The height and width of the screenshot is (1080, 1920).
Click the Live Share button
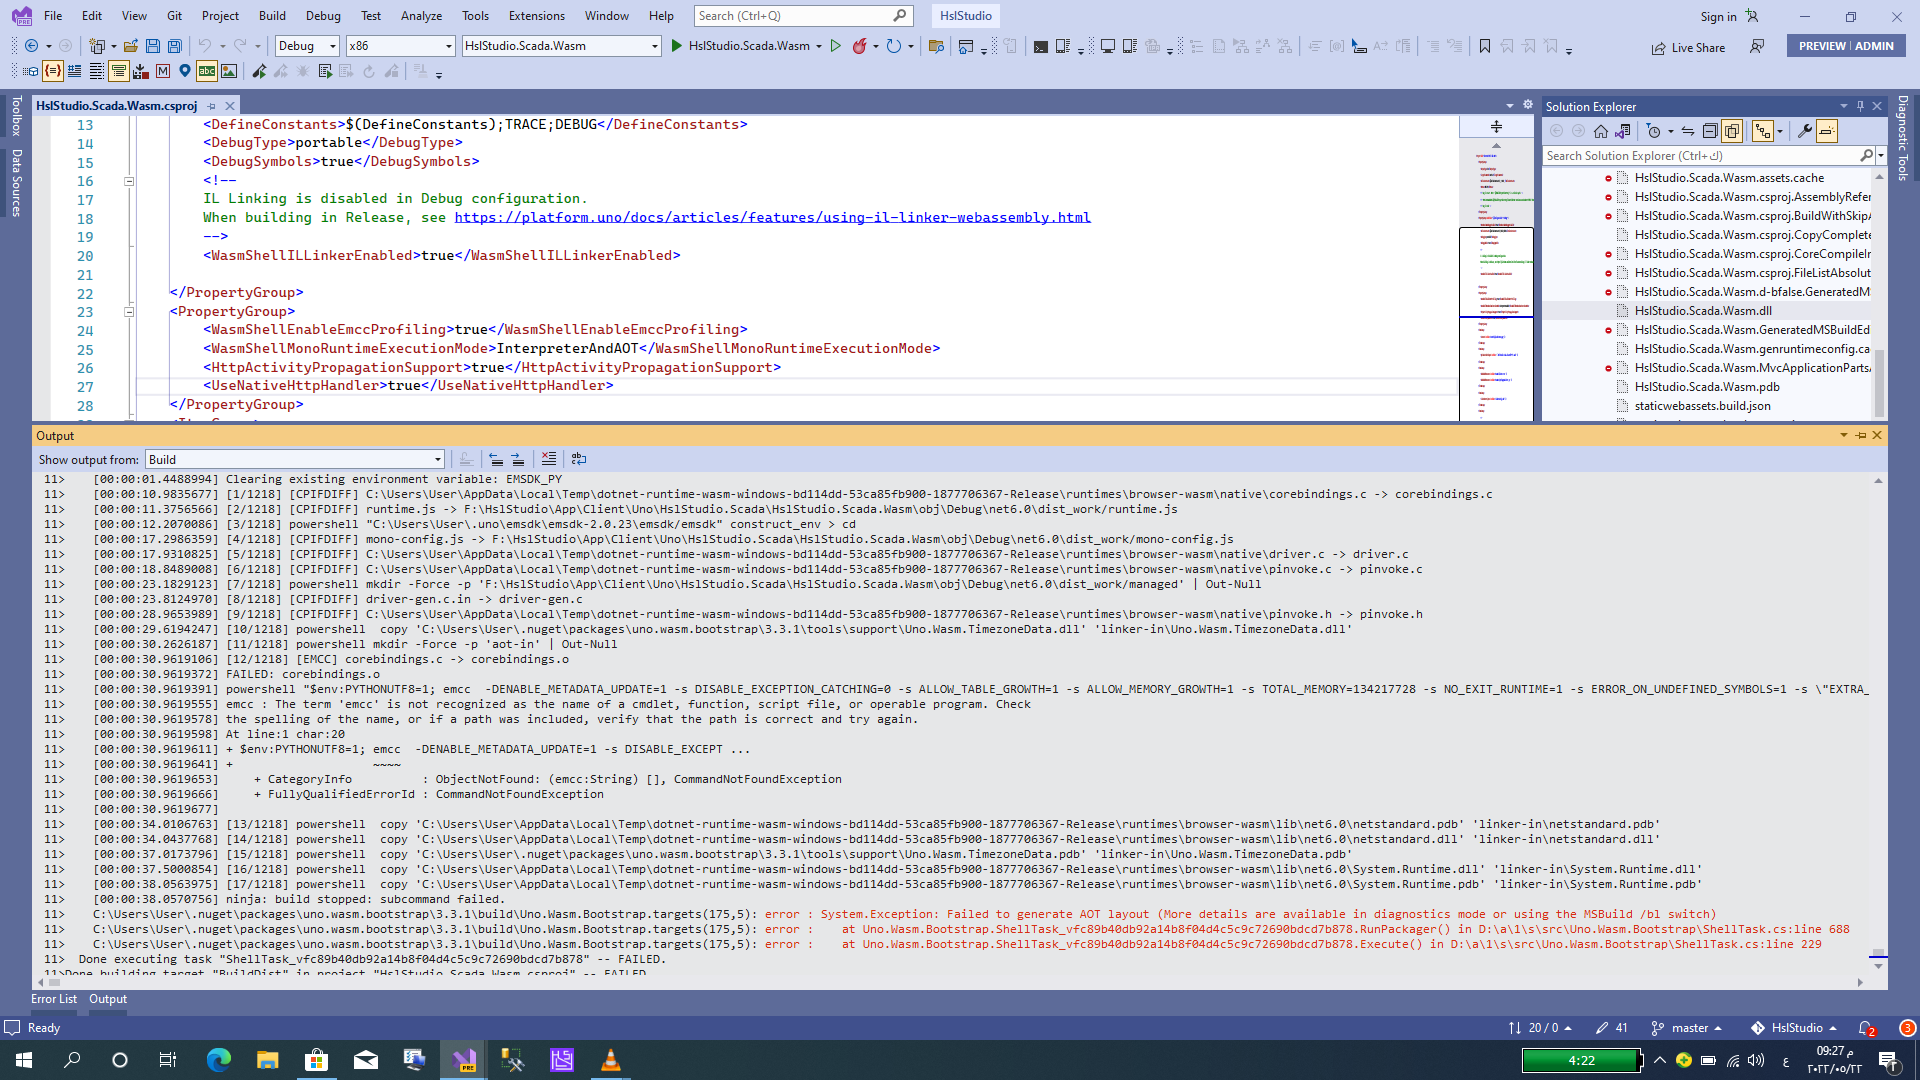point(1688,47)
